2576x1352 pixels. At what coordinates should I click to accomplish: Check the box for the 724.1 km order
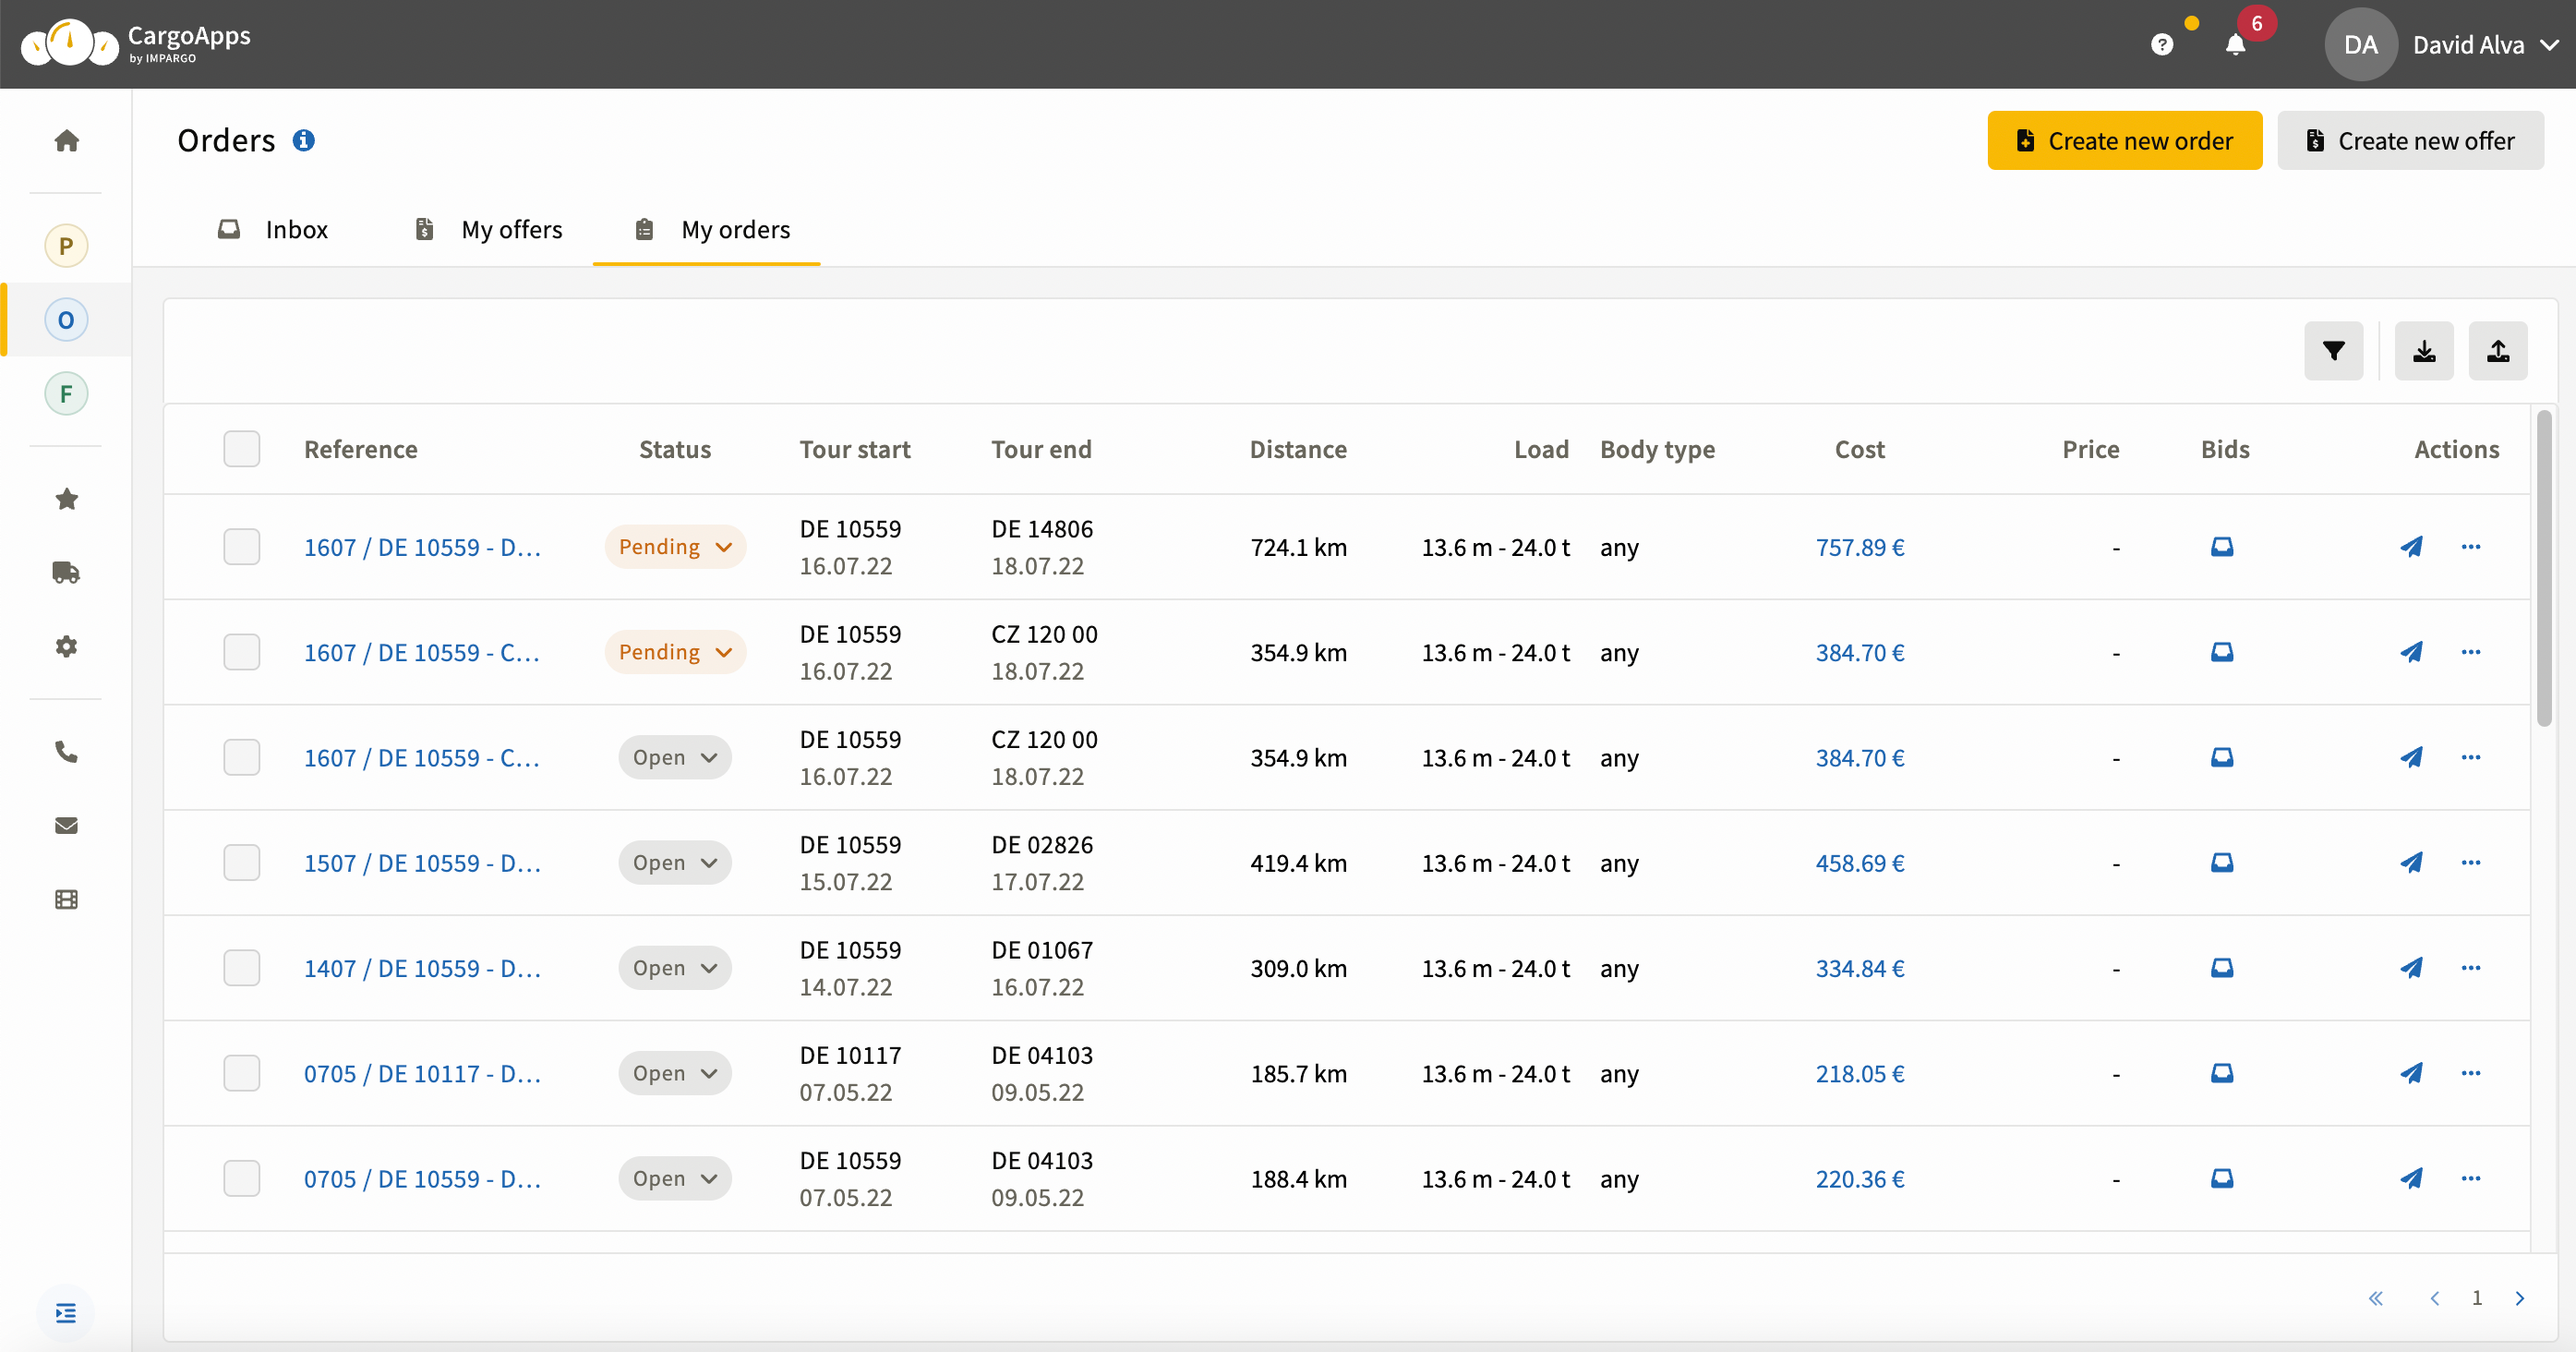(x=241, y=547)
